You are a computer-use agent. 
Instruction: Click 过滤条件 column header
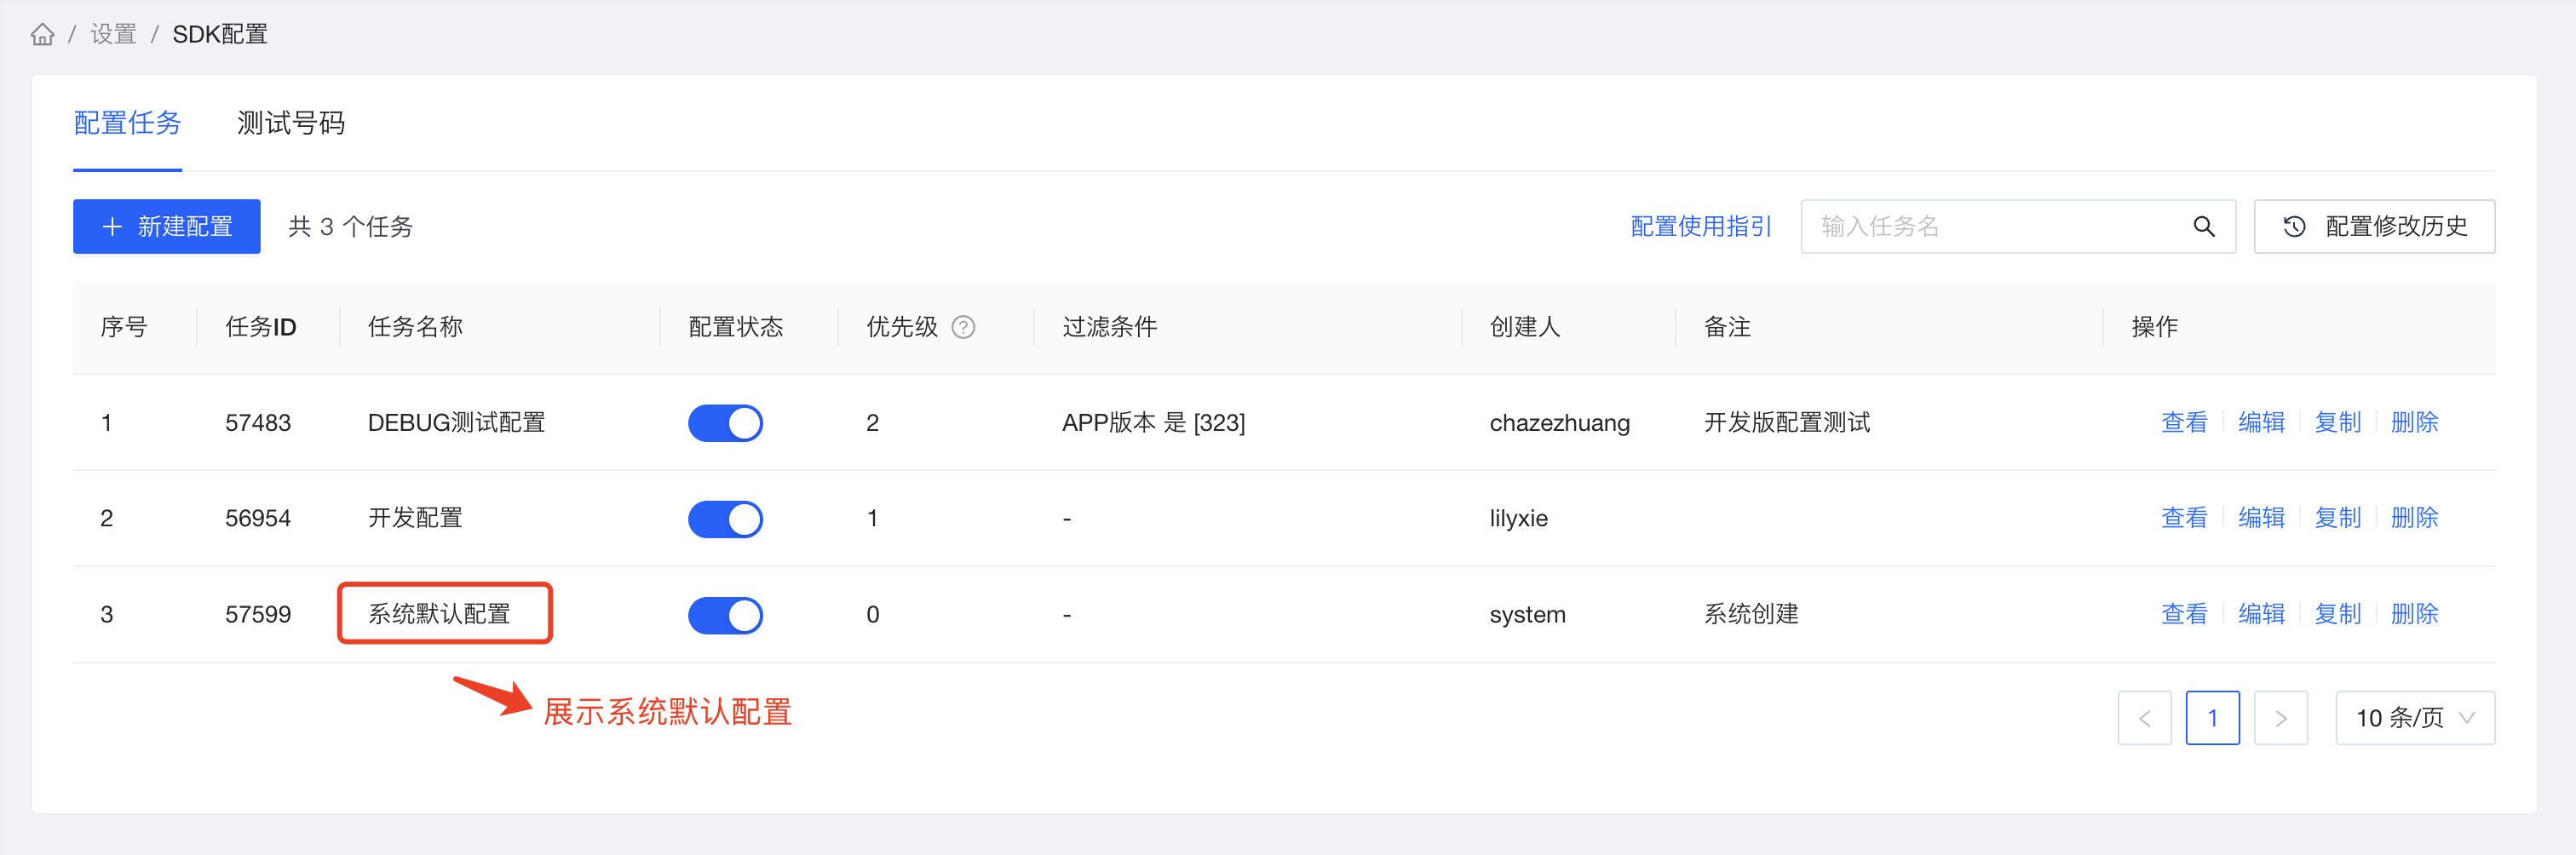pyautogui.click(x=1109, y=327)
